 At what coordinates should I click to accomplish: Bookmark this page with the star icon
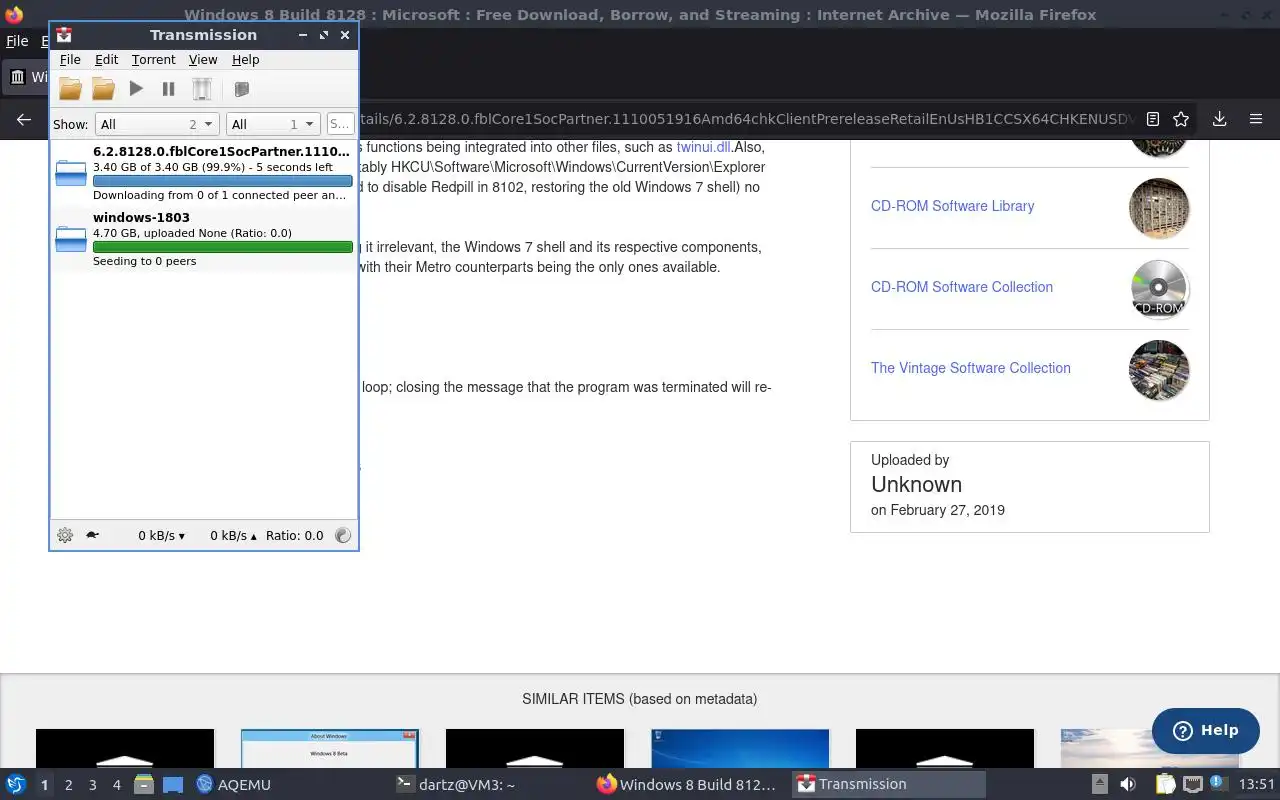[x=1181, y=119]
